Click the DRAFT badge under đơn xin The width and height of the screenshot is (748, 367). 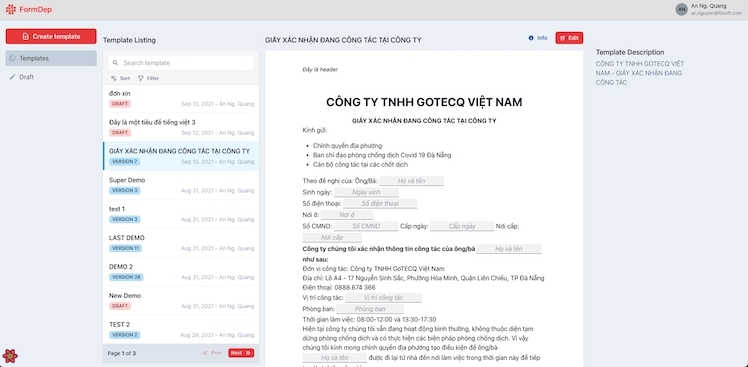(120, 104)
